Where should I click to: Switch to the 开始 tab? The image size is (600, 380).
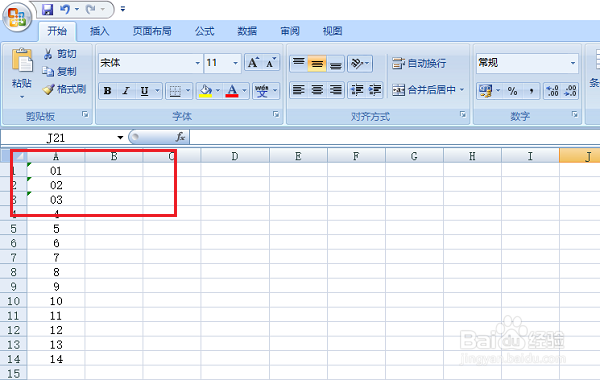point(57,31)
